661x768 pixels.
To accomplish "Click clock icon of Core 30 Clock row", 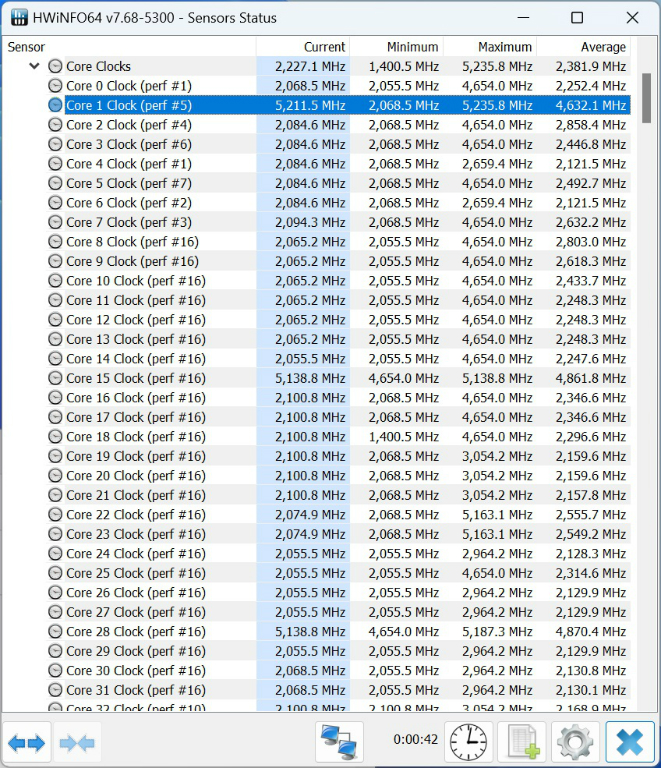I will pos(55,671).
